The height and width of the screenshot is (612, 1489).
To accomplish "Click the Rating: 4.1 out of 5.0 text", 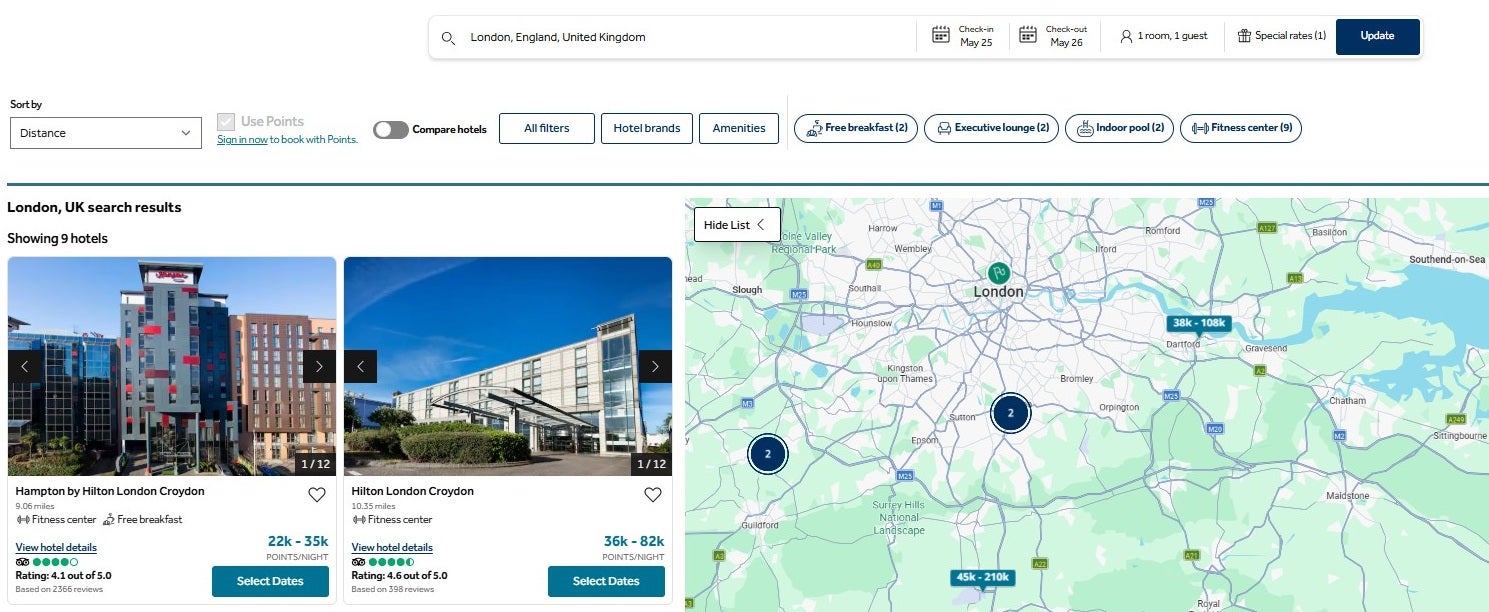I will 63,576.
